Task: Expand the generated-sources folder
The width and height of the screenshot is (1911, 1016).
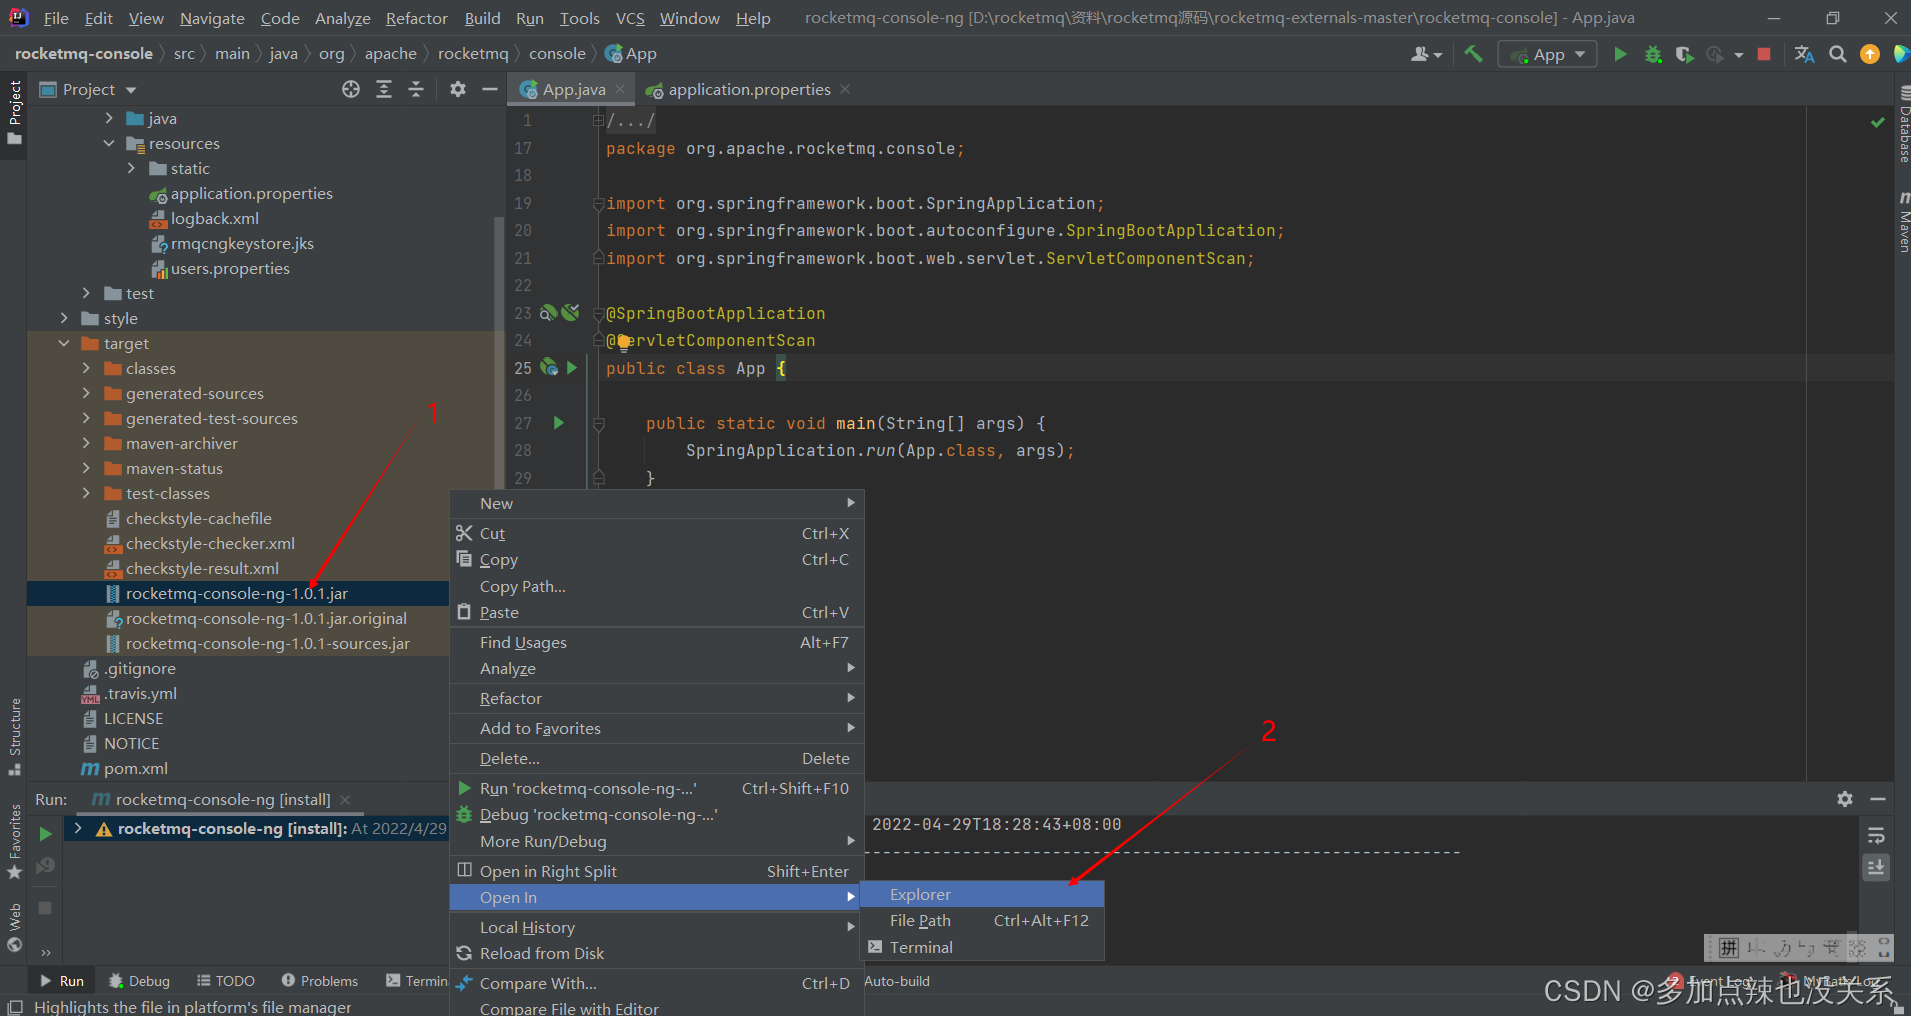Action: pos(86,393)
